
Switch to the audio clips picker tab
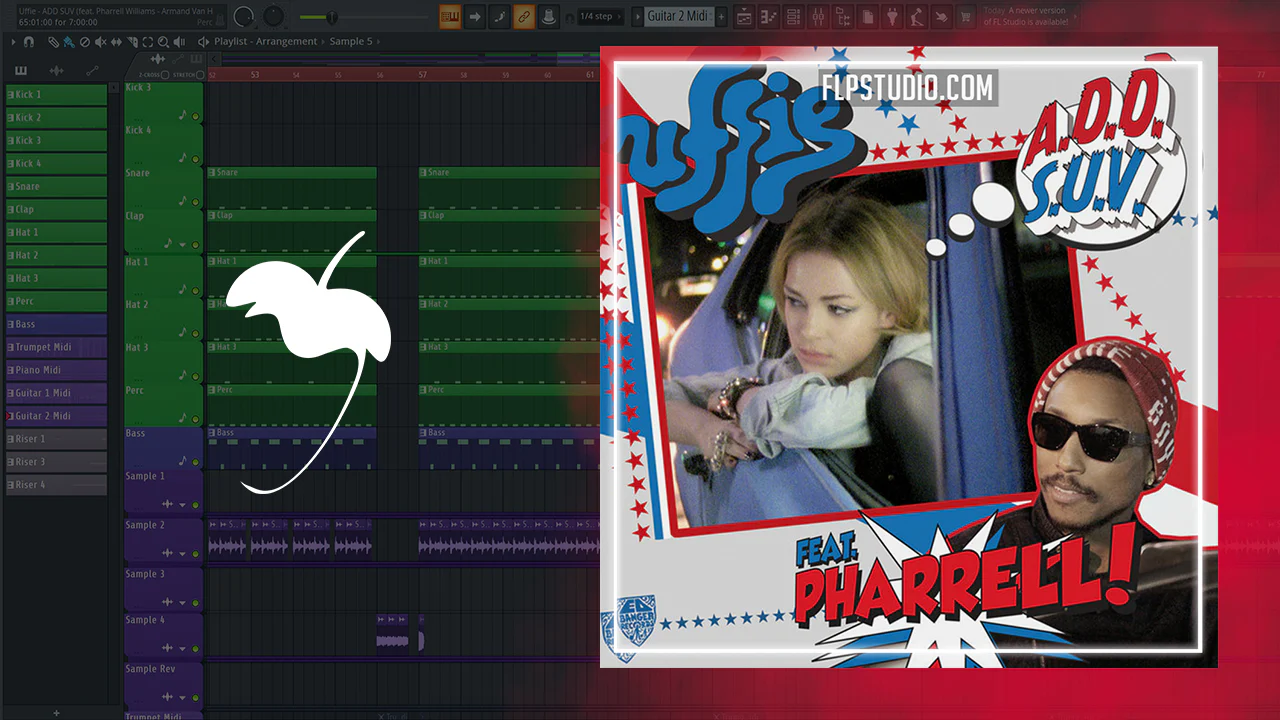point(56,71)
